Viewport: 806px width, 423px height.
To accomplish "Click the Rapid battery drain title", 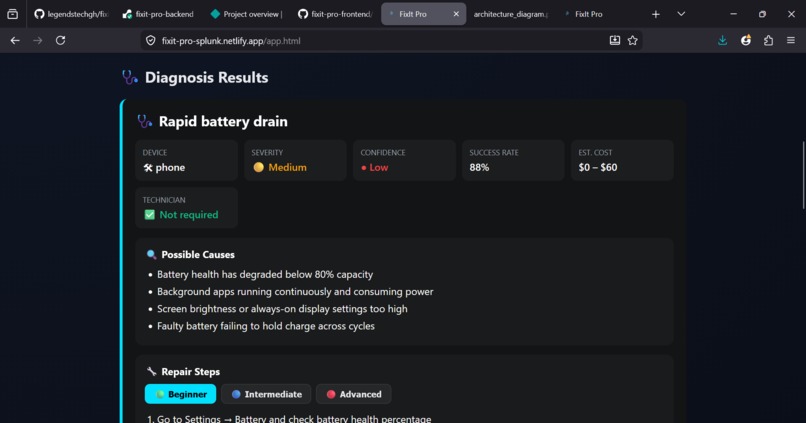I will (223, 122).
